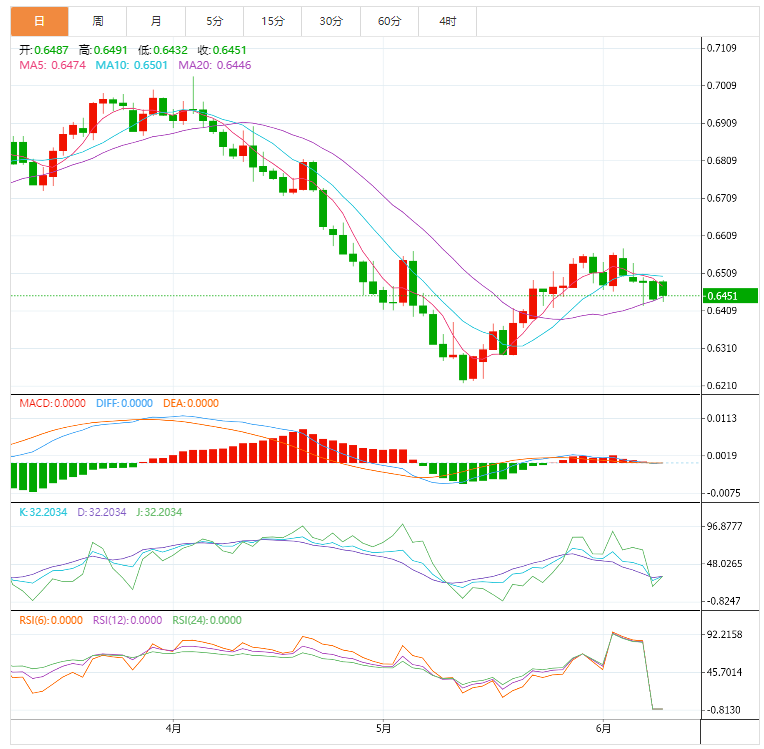Open the 5分 timeframe tab

tap(214, 21)
